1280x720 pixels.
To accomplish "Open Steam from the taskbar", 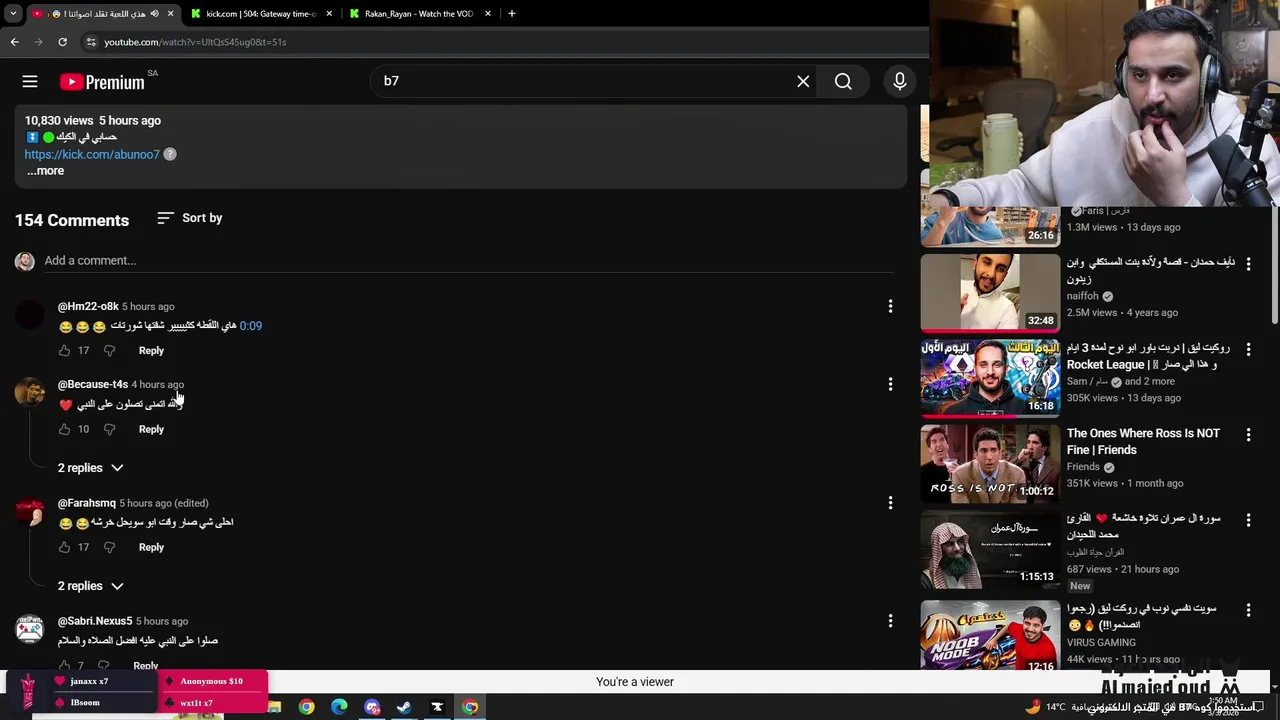I will pos(404,707).
